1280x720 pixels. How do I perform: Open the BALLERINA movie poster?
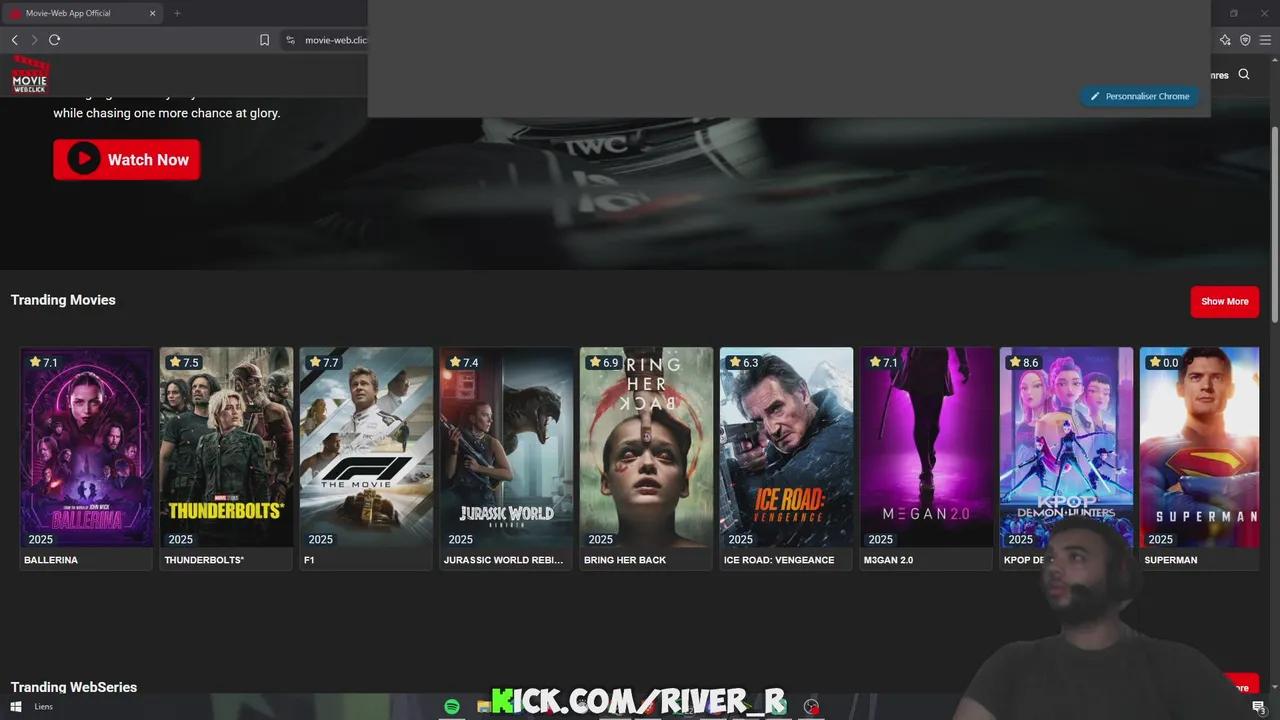coord(86,447)
